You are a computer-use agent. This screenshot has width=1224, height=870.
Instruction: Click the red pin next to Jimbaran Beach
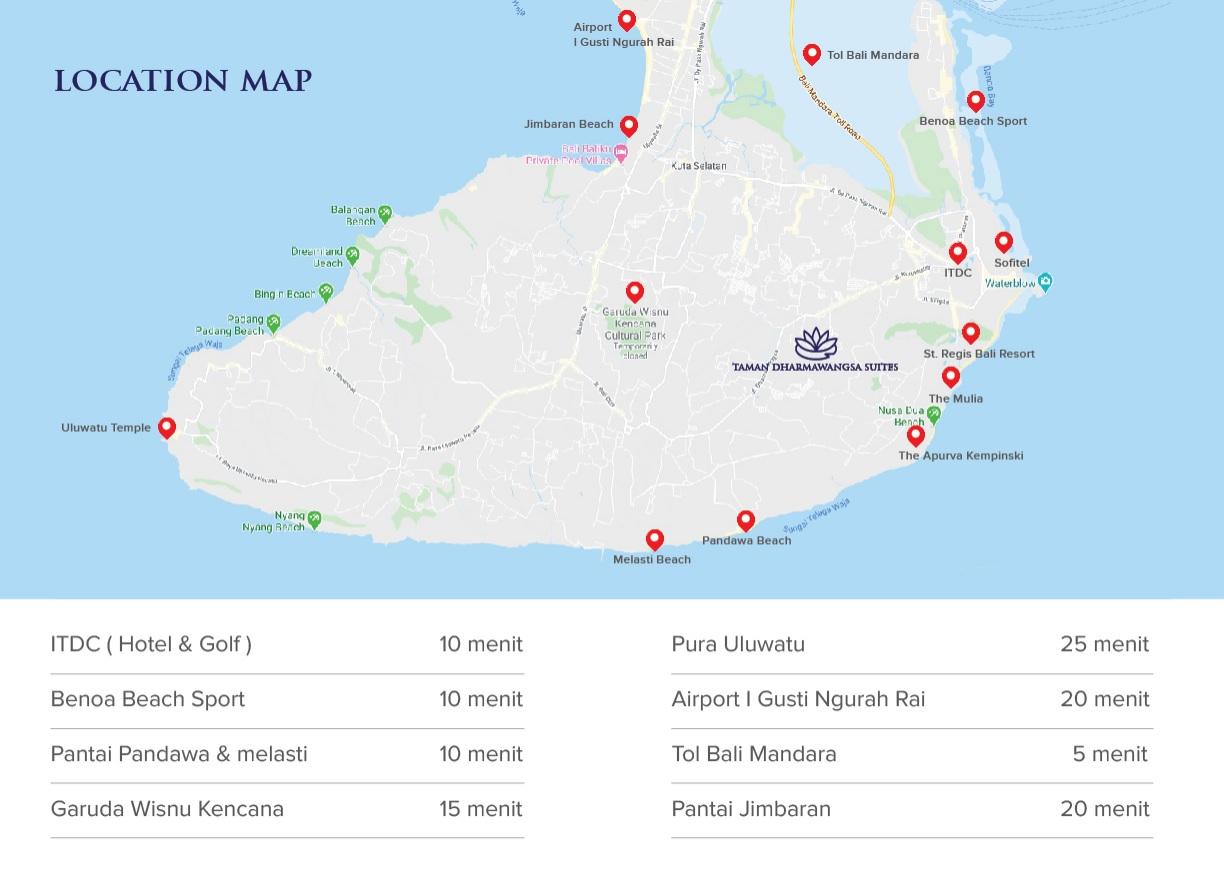(629, 126)
